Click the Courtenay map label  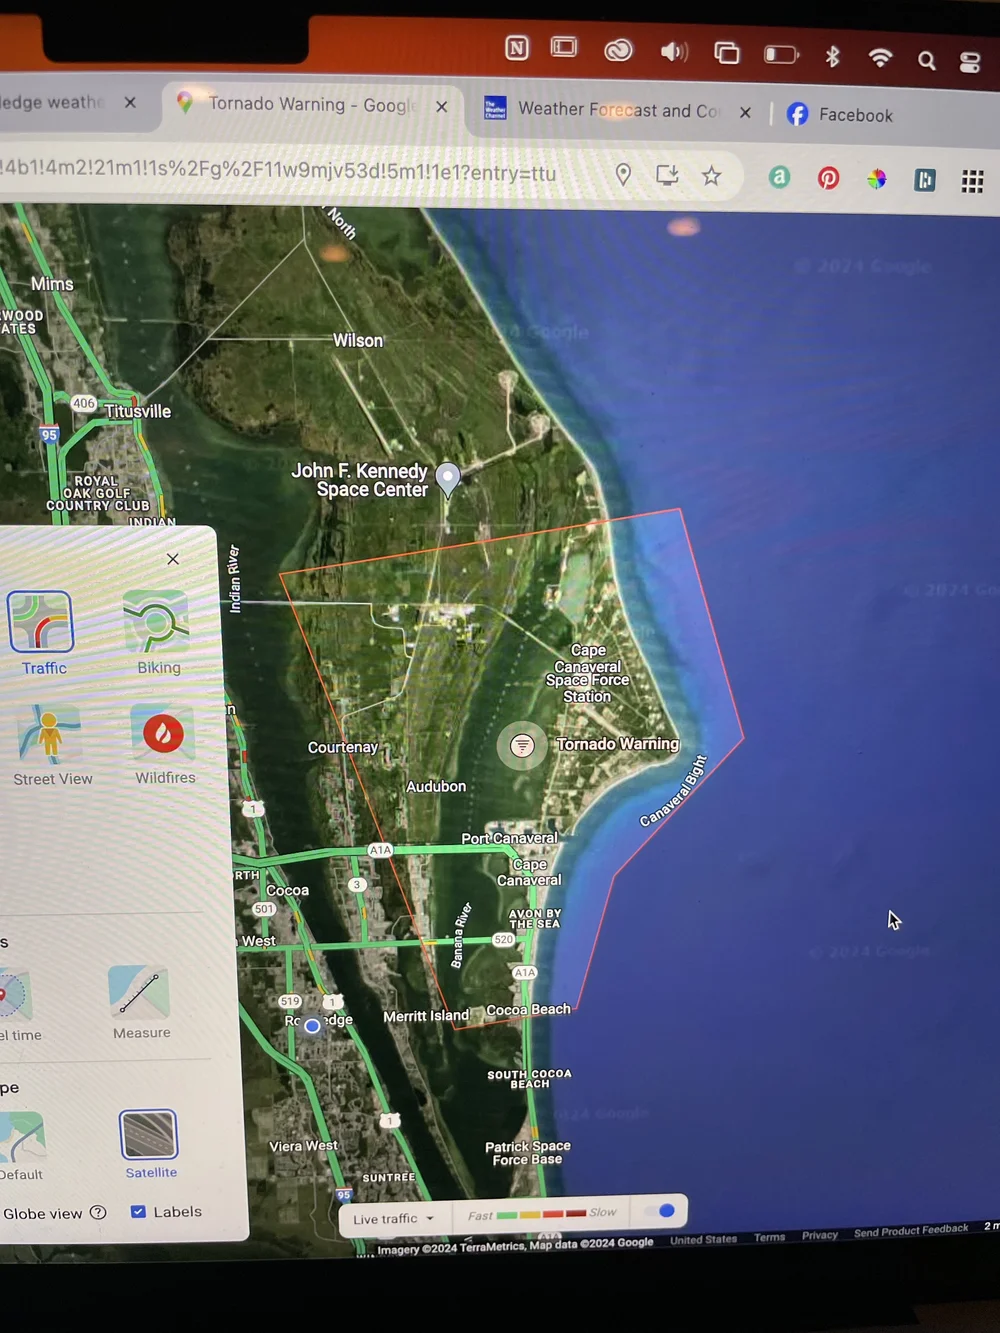point(343,747)
